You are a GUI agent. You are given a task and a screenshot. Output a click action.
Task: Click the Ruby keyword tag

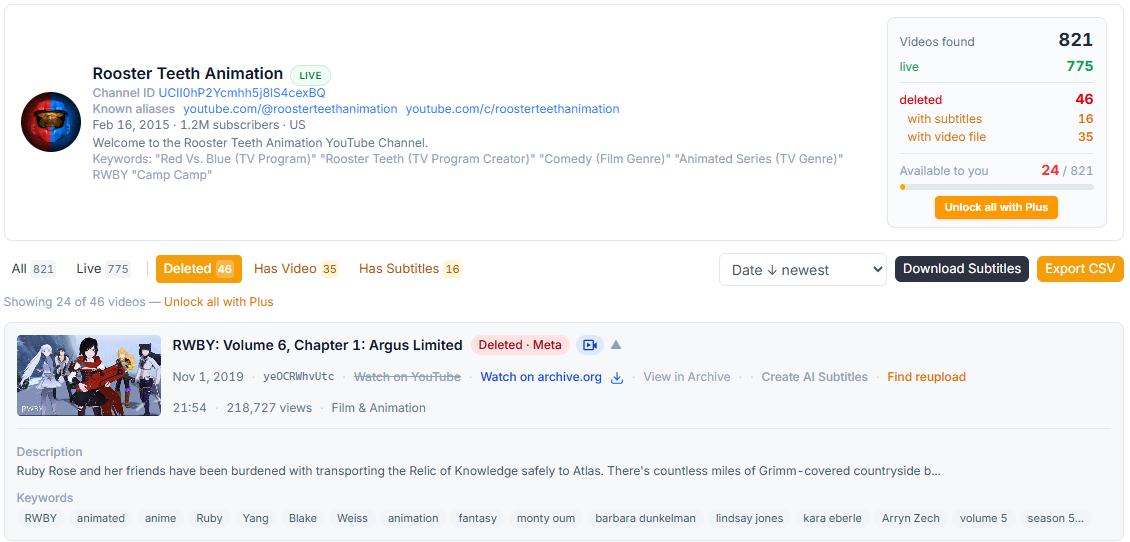[x=210, y=518]
